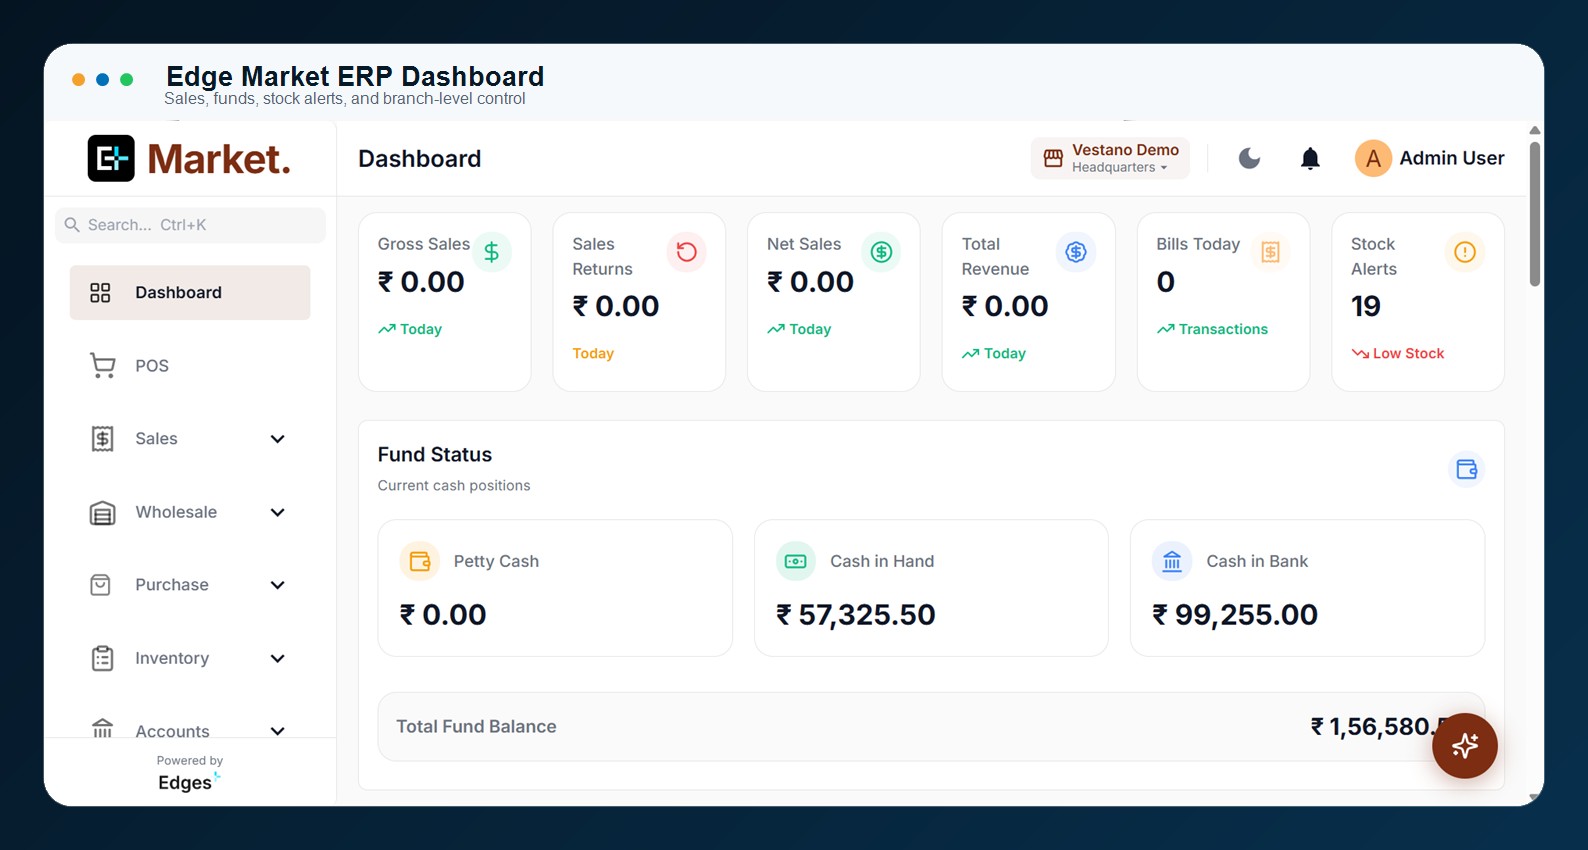Click the Gross Sales dollar icon

[x=491, y=252]
